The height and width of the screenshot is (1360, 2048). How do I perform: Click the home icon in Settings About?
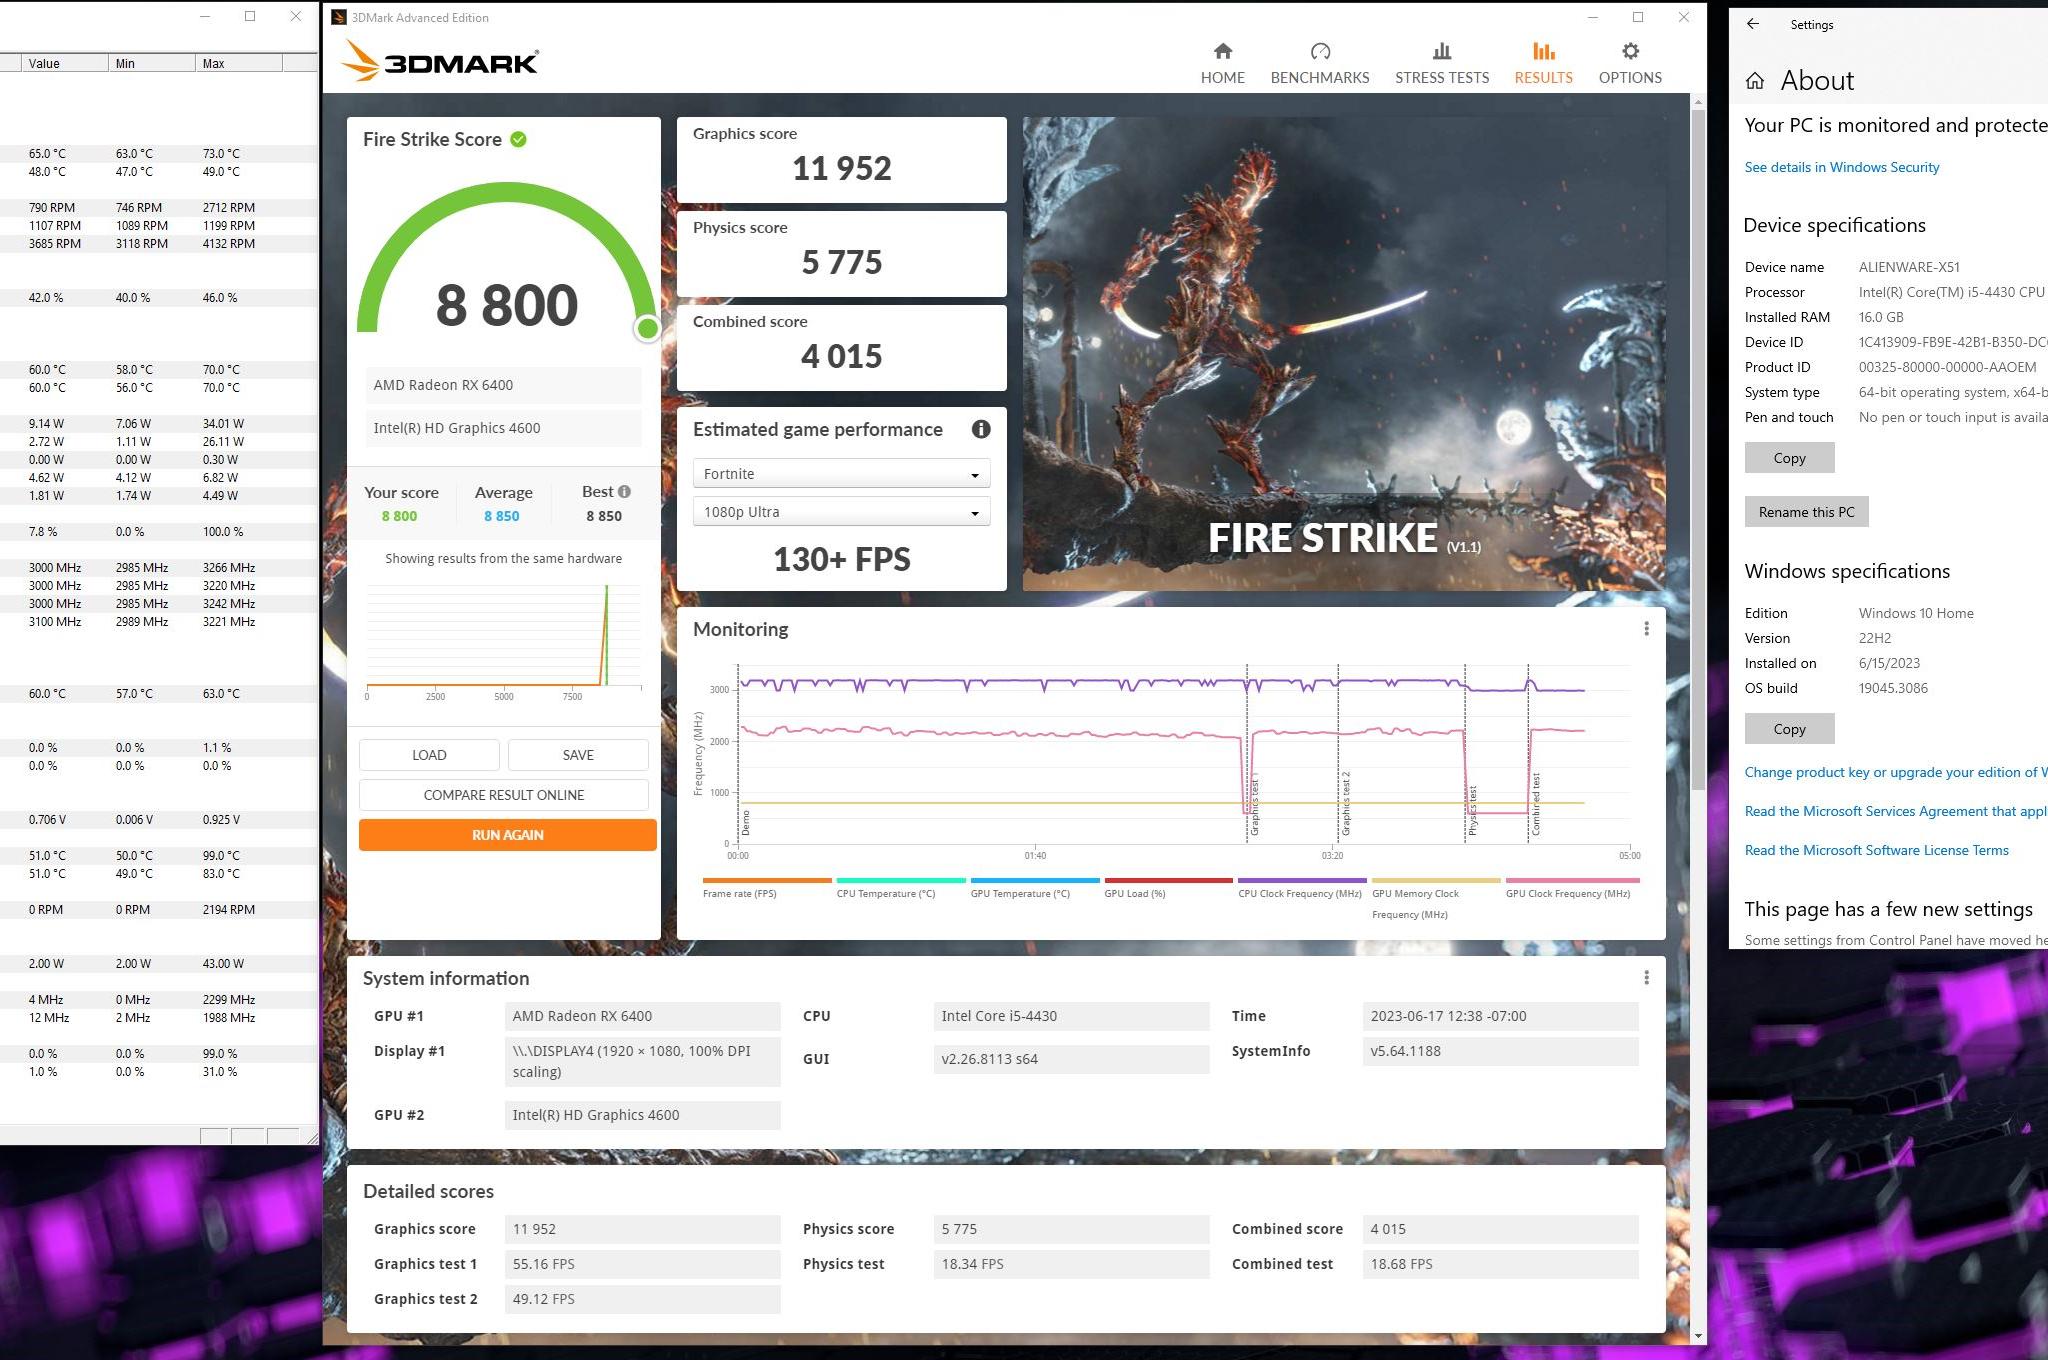tap(1755, 81)
